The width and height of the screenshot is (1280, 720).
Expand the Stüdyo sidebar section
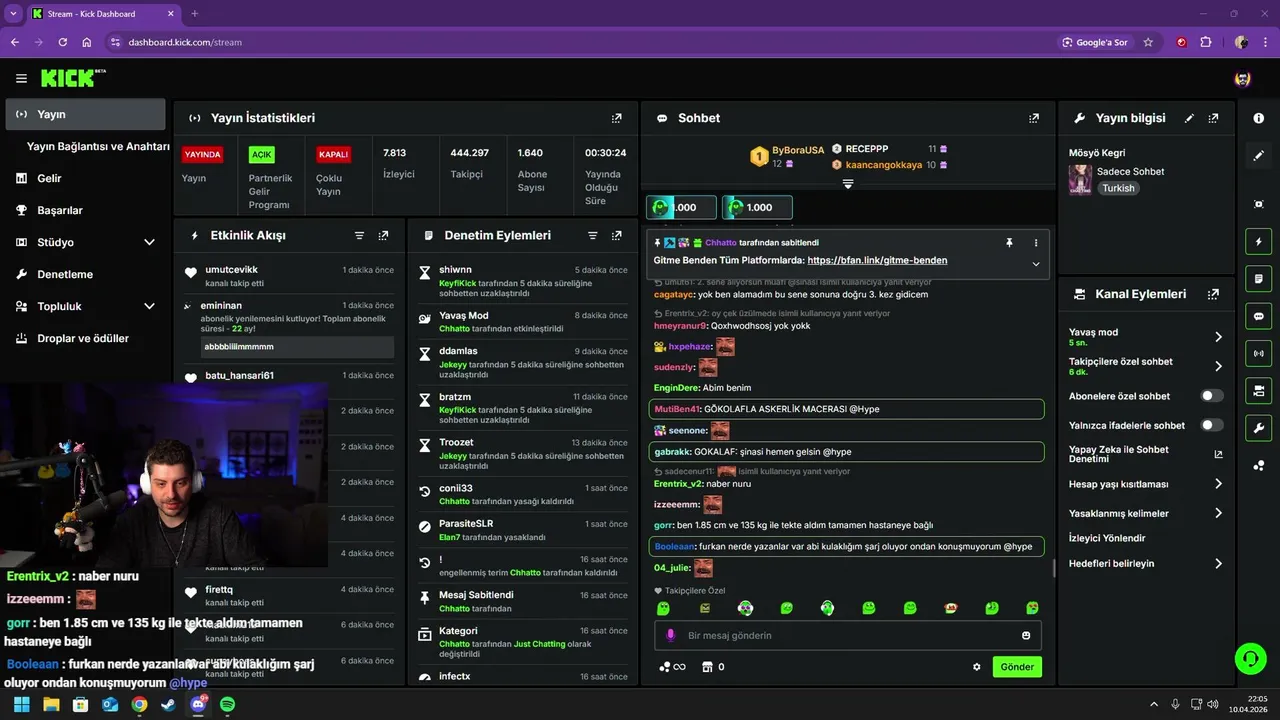point(149,242)
